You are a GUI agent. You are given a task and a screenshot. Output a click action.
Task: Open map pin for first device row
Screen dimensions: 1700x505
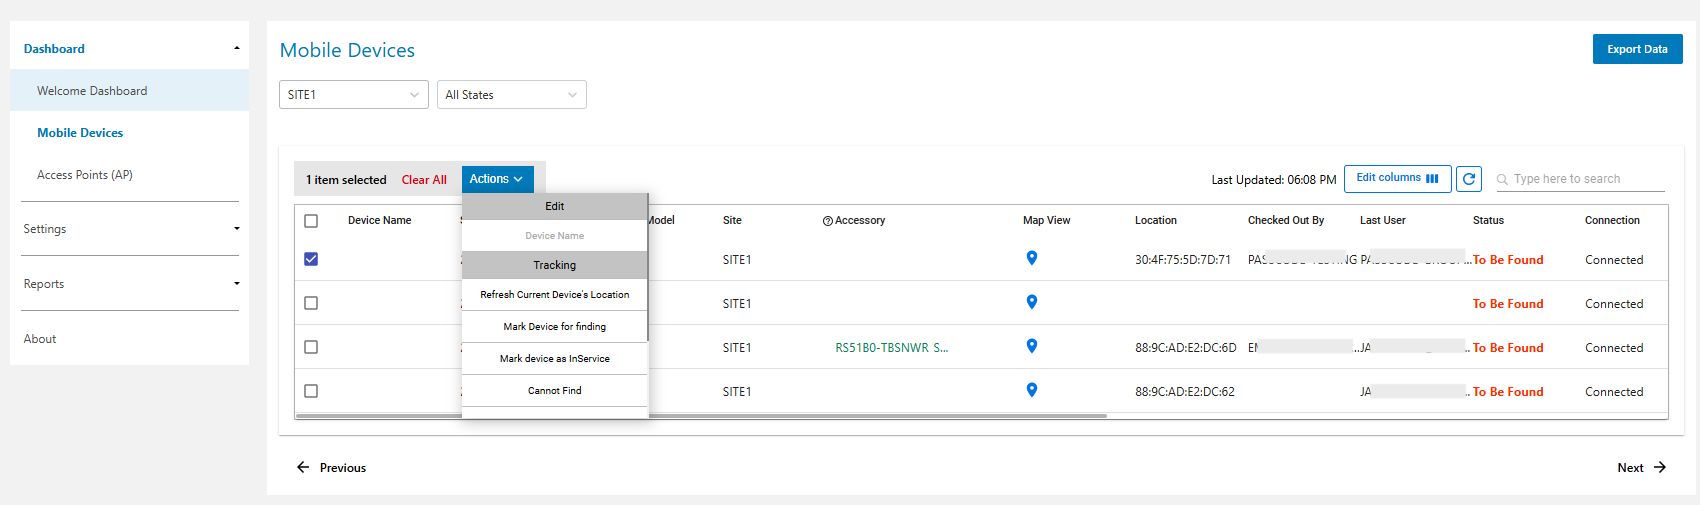pyautogui.click(x=1032, y=258)
